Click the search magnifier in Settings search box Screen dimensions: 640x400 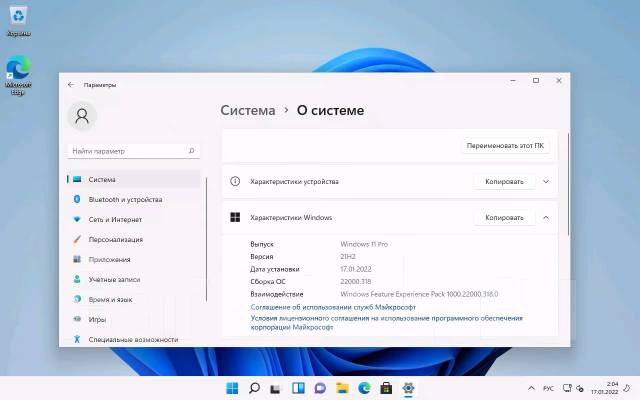pos(191,151)
